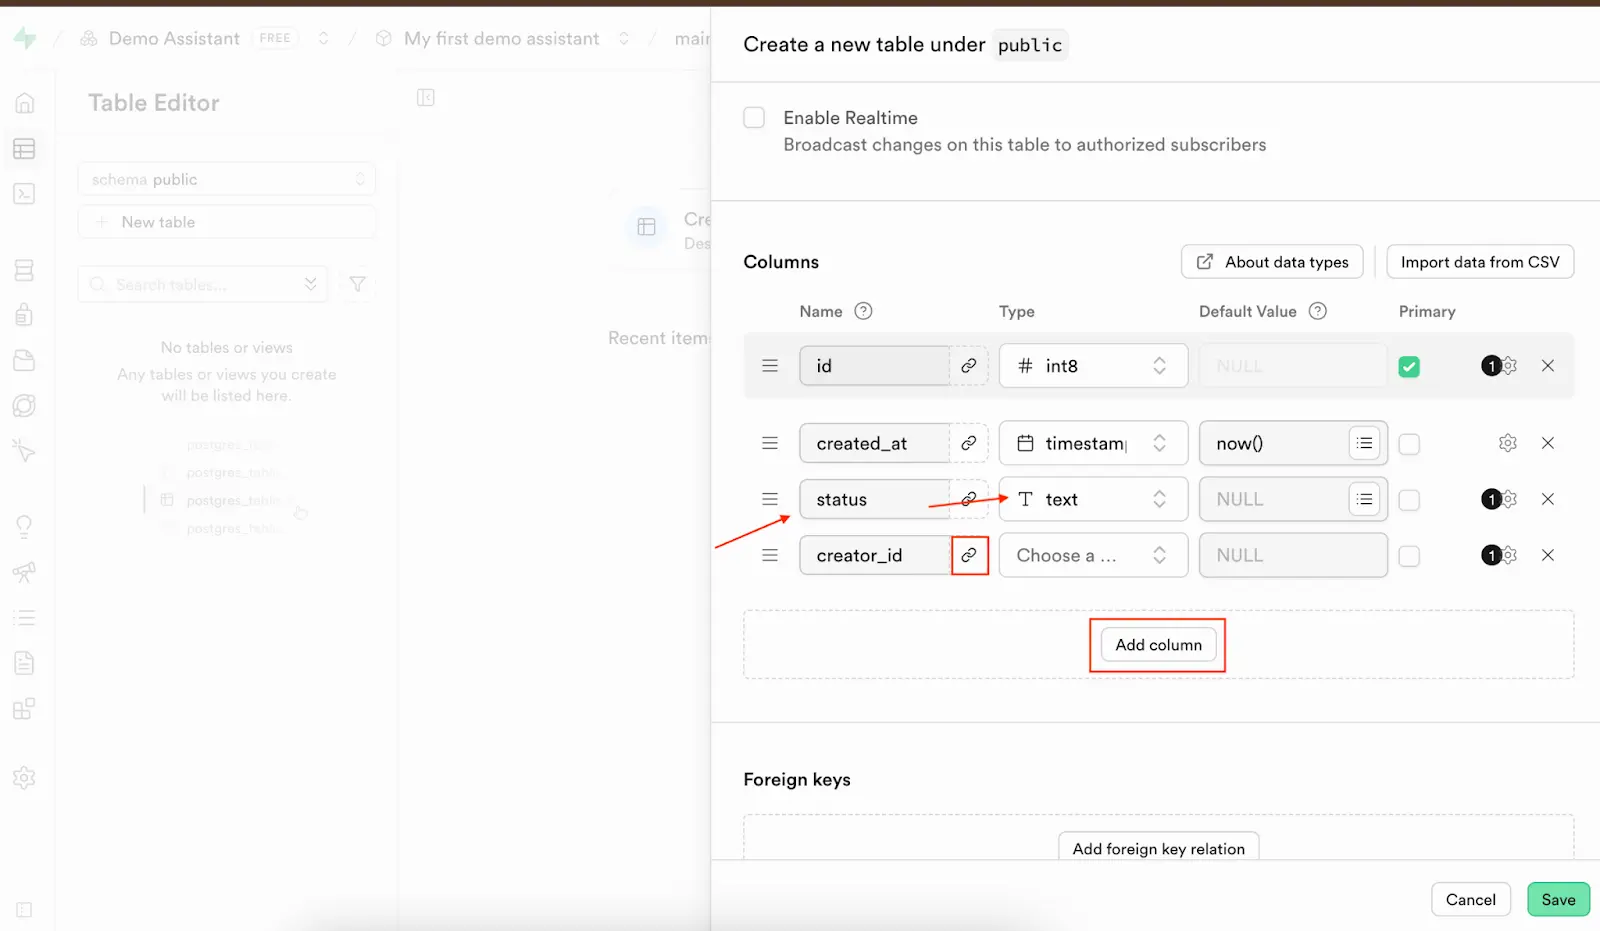Enable the Enable Realtime checkbox
The width and height of the screenshot is (1600, 931).
[753, 117]
